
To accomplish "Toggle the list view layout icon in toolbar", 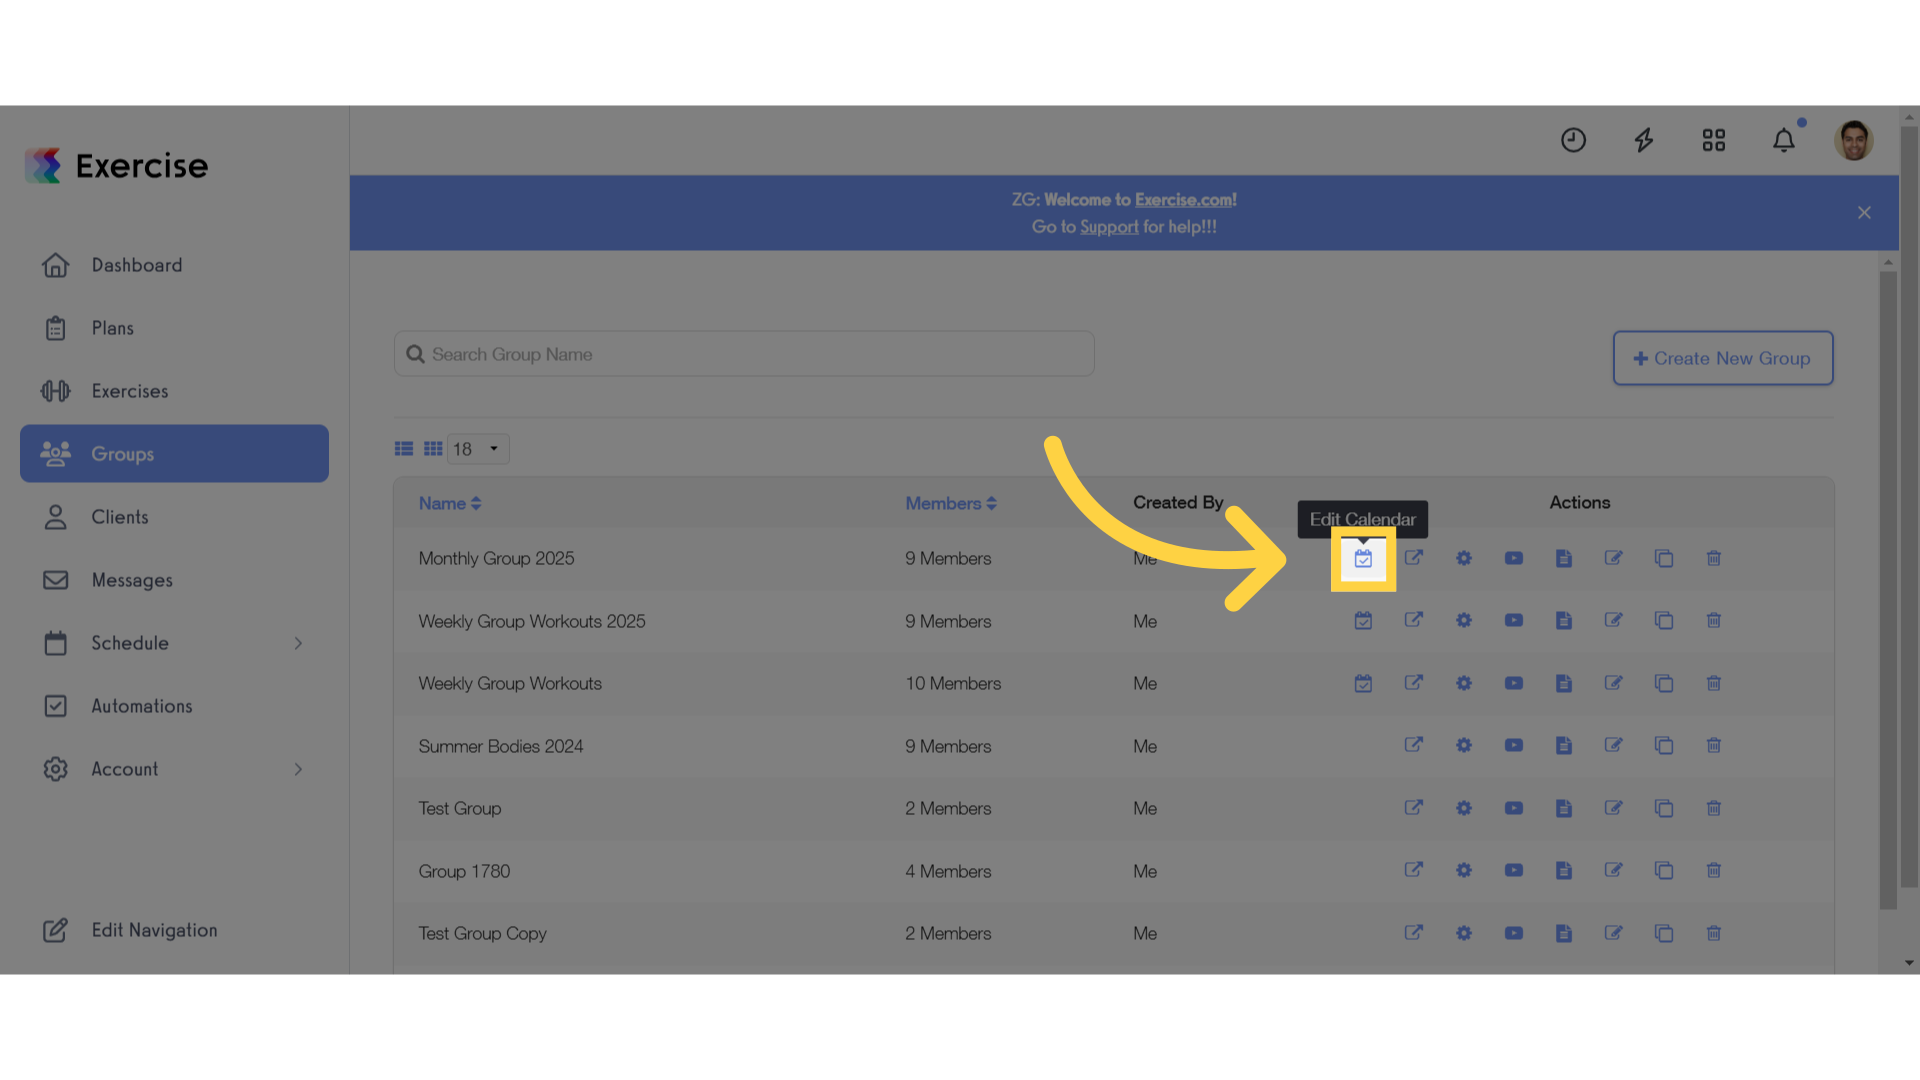I will pos(404,448).
